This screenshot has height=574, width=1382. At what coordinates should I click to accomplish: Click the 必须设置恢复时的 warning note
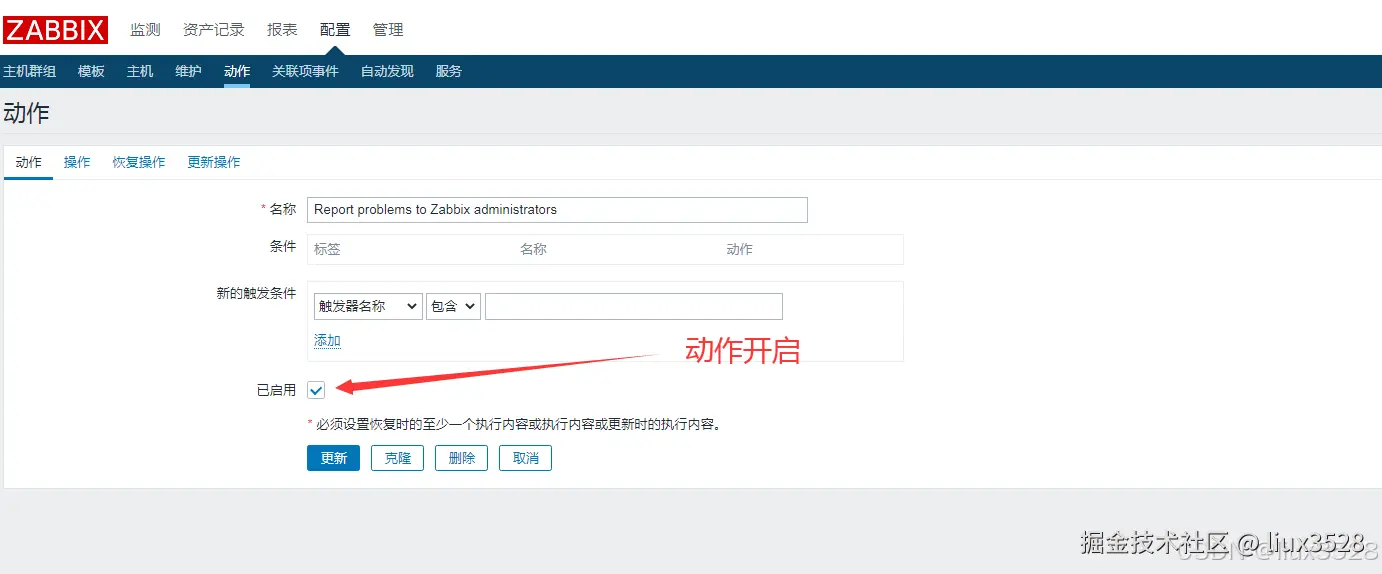pos(514,424)
